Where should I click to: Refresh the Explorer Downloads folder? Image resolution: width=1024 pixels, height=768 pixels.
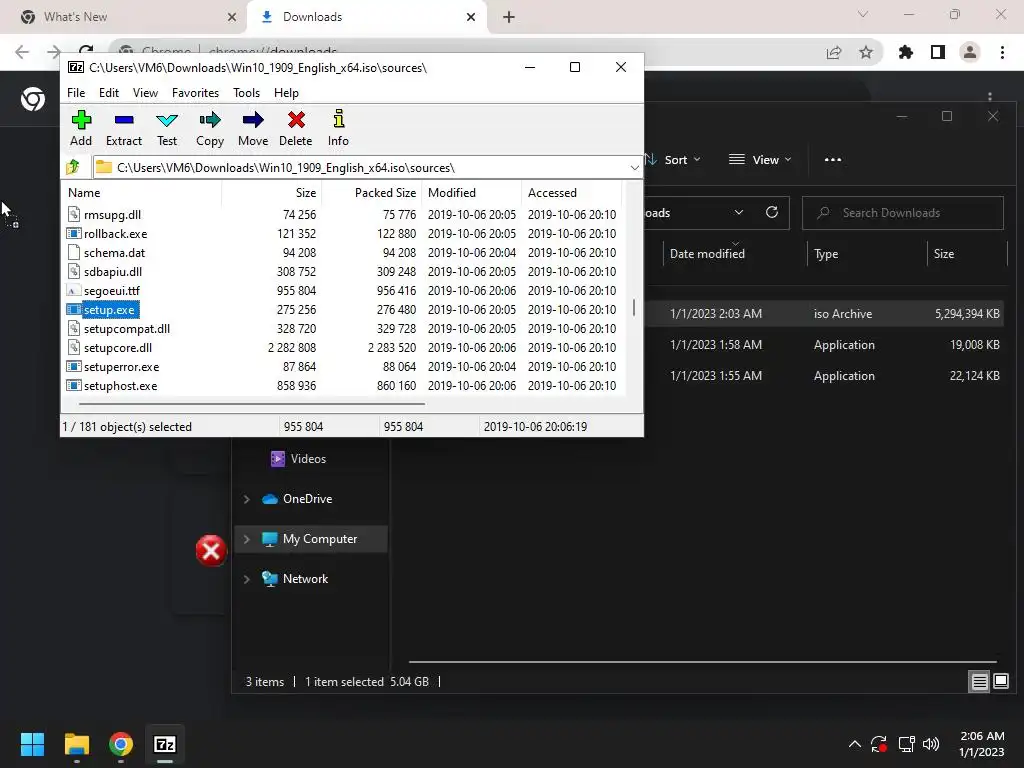click(x=772, y=212)
